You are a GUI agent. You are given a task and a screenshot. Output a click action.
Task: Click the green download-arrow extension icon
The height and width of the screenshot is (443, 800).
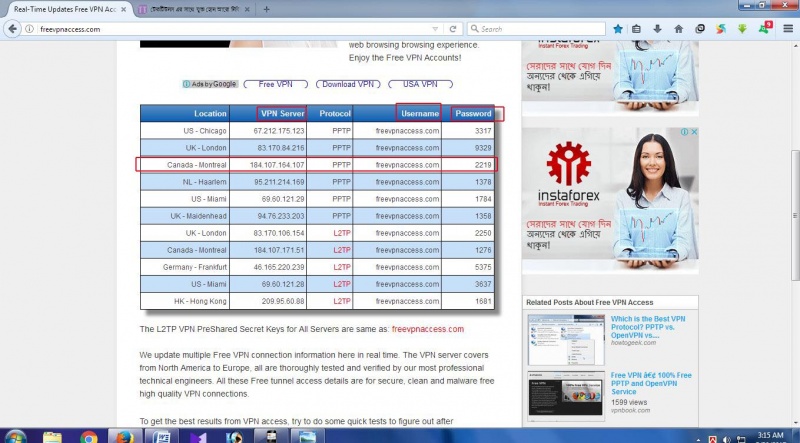point(742,29)
